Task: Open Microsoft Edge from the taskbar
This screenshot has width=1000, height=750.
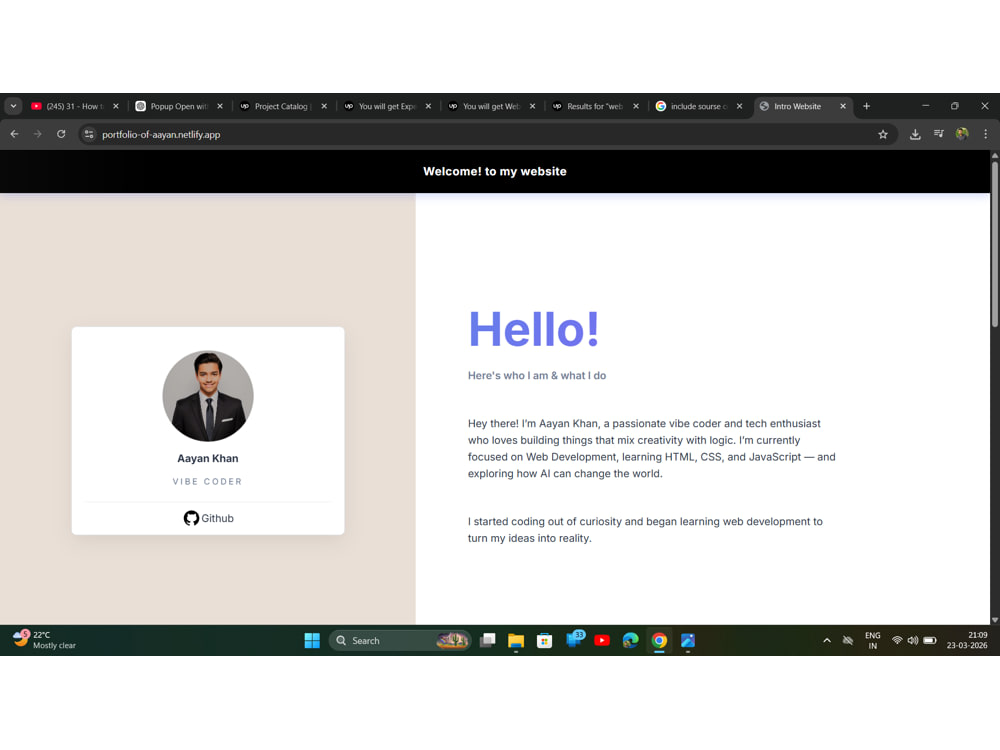Action: pyautogui.click(x=630, y=640)
